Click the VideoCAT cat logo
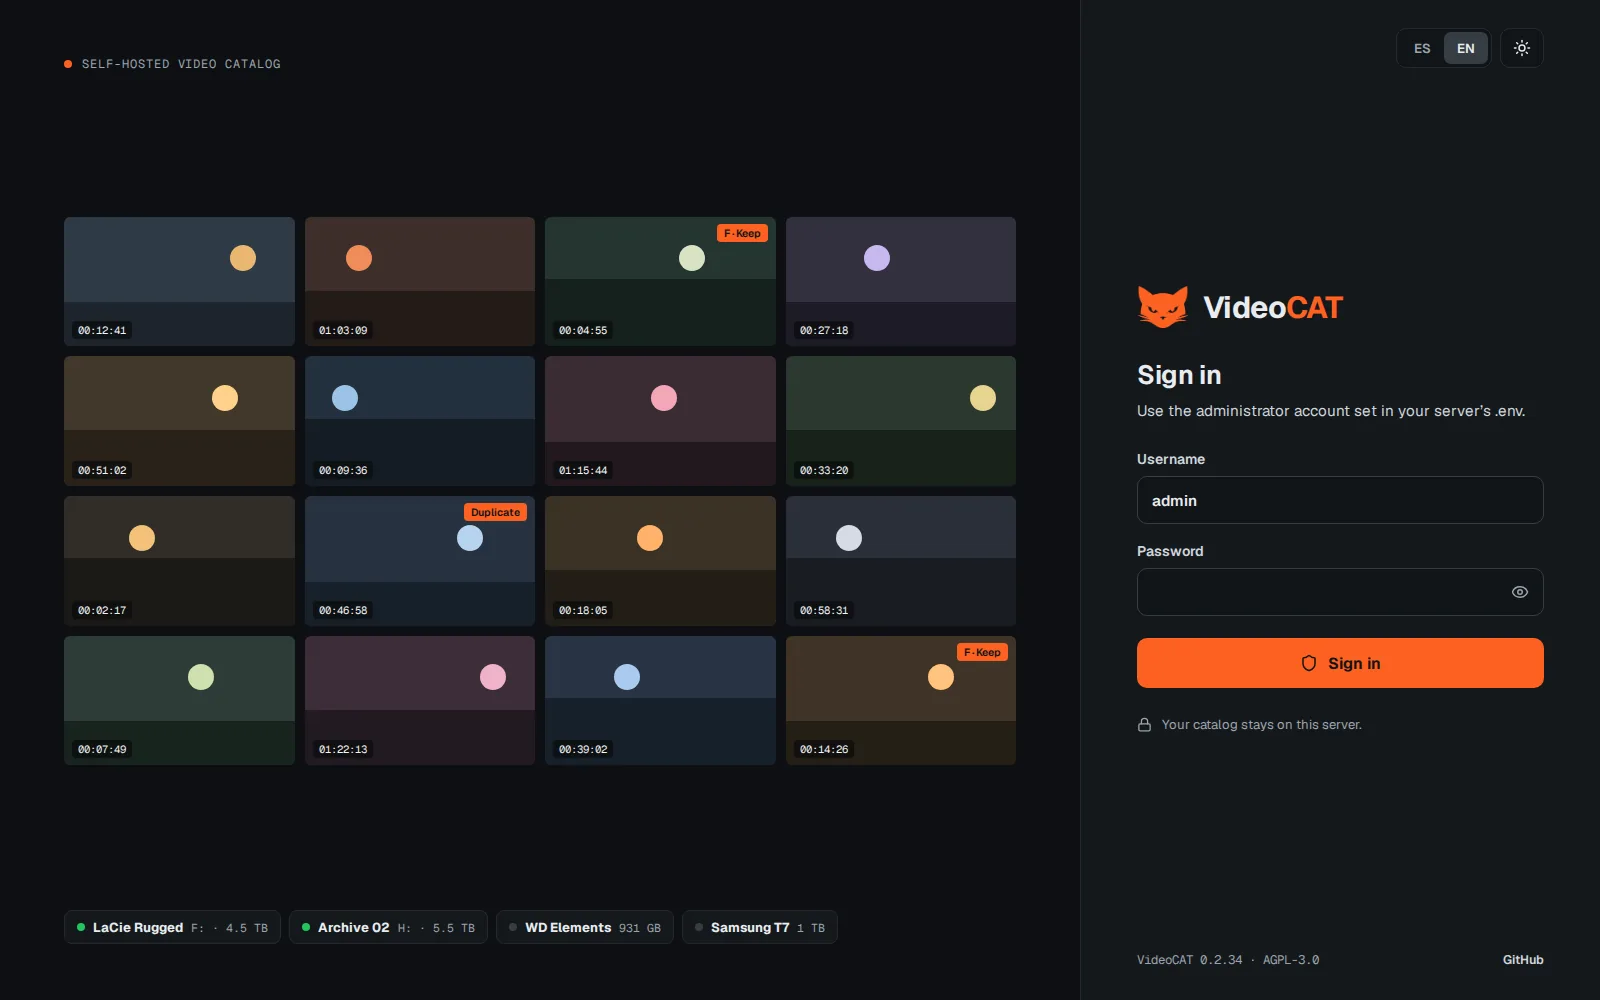Viewport: 1600px width, 1000px height. (1163, 307)
